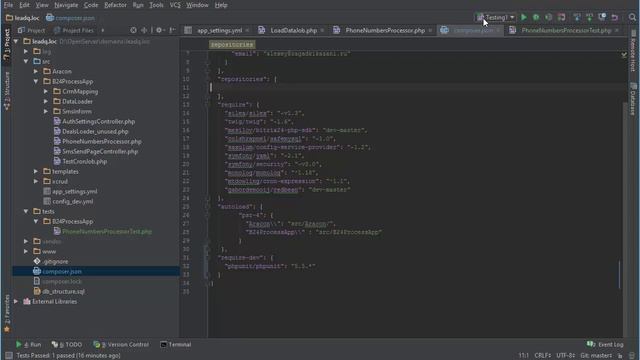
Task: Expand the Aracon folder
Action: [x=36, y=71]
